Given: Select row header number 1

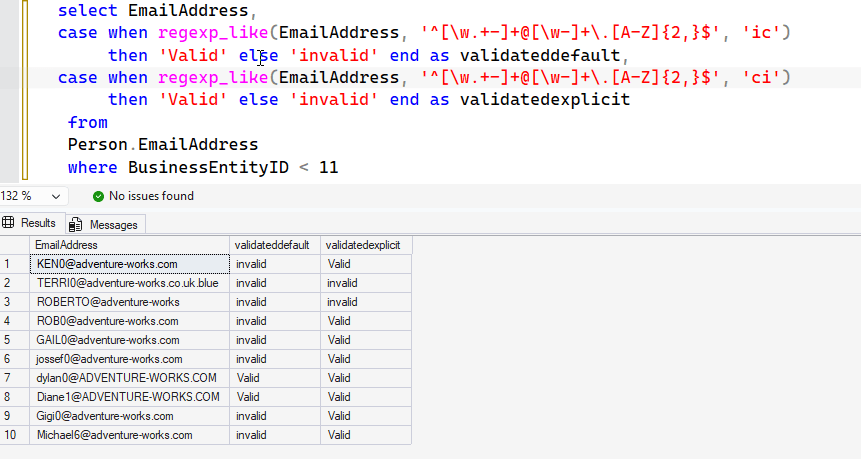Looking at the screenshot, I should (15, 264).
